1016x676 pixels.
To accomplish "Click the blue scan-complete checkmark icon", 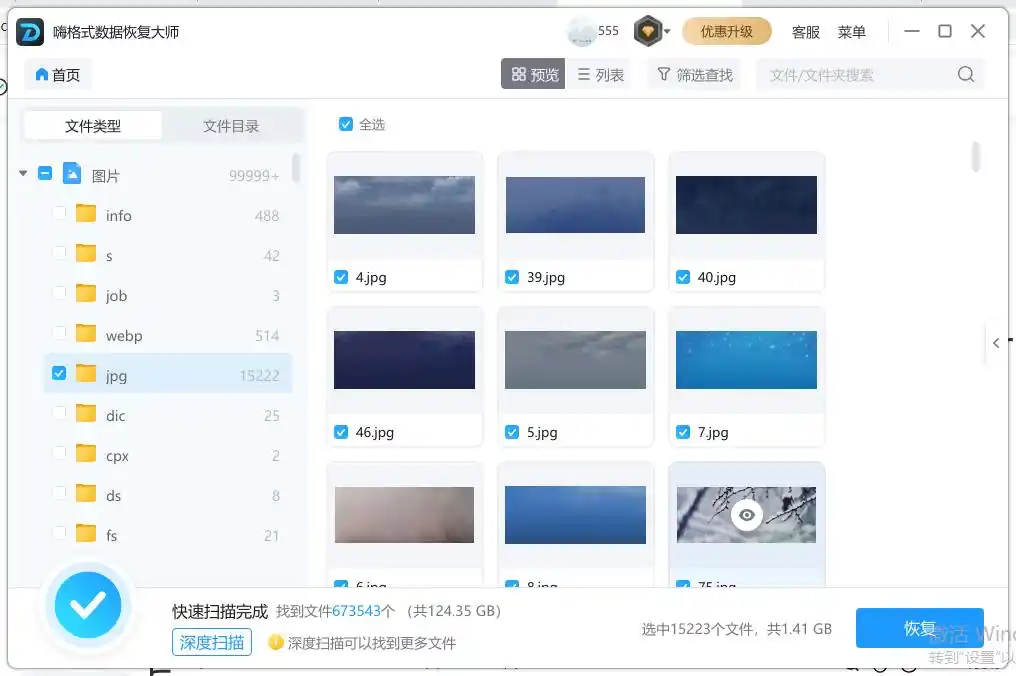I will point(88,605).
